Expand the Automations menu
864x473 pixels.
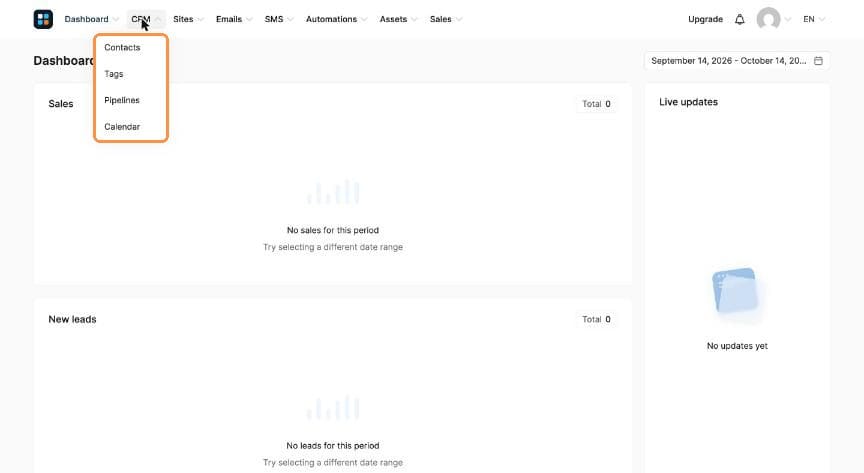point(336,19)
